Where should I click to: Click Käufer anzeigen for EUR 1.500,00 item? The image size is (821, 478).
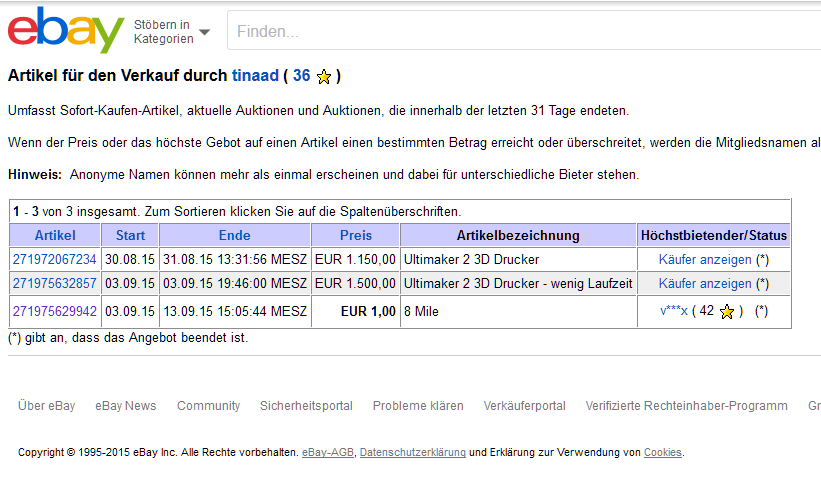(x=705, y=283)
